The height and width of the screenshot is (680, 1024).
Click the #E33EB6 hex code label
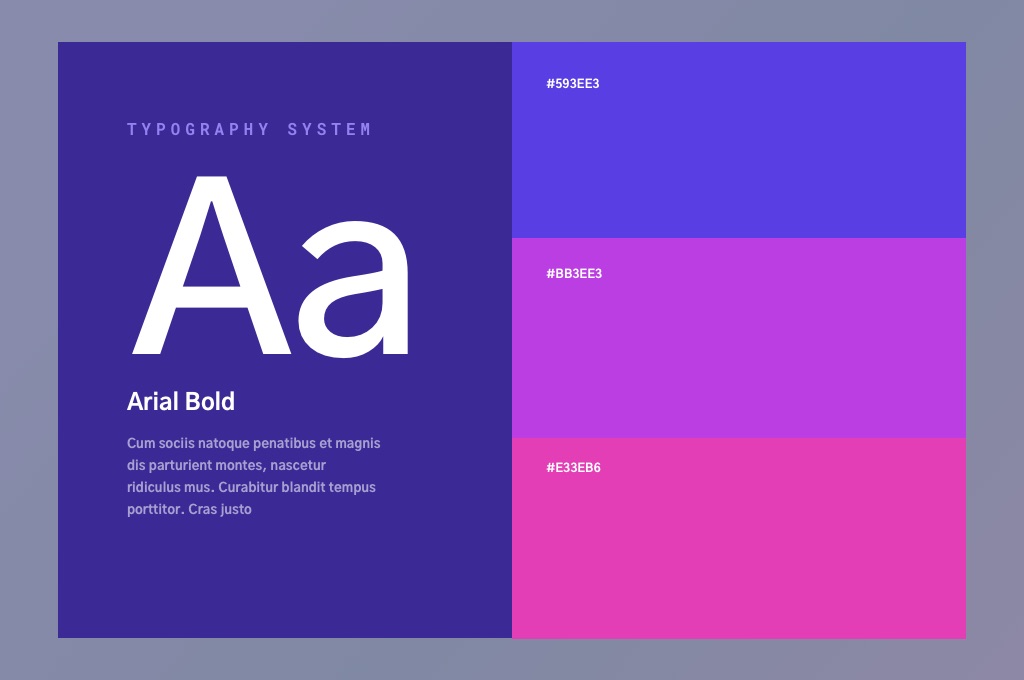pyautogui.click(x=573, y=468)
